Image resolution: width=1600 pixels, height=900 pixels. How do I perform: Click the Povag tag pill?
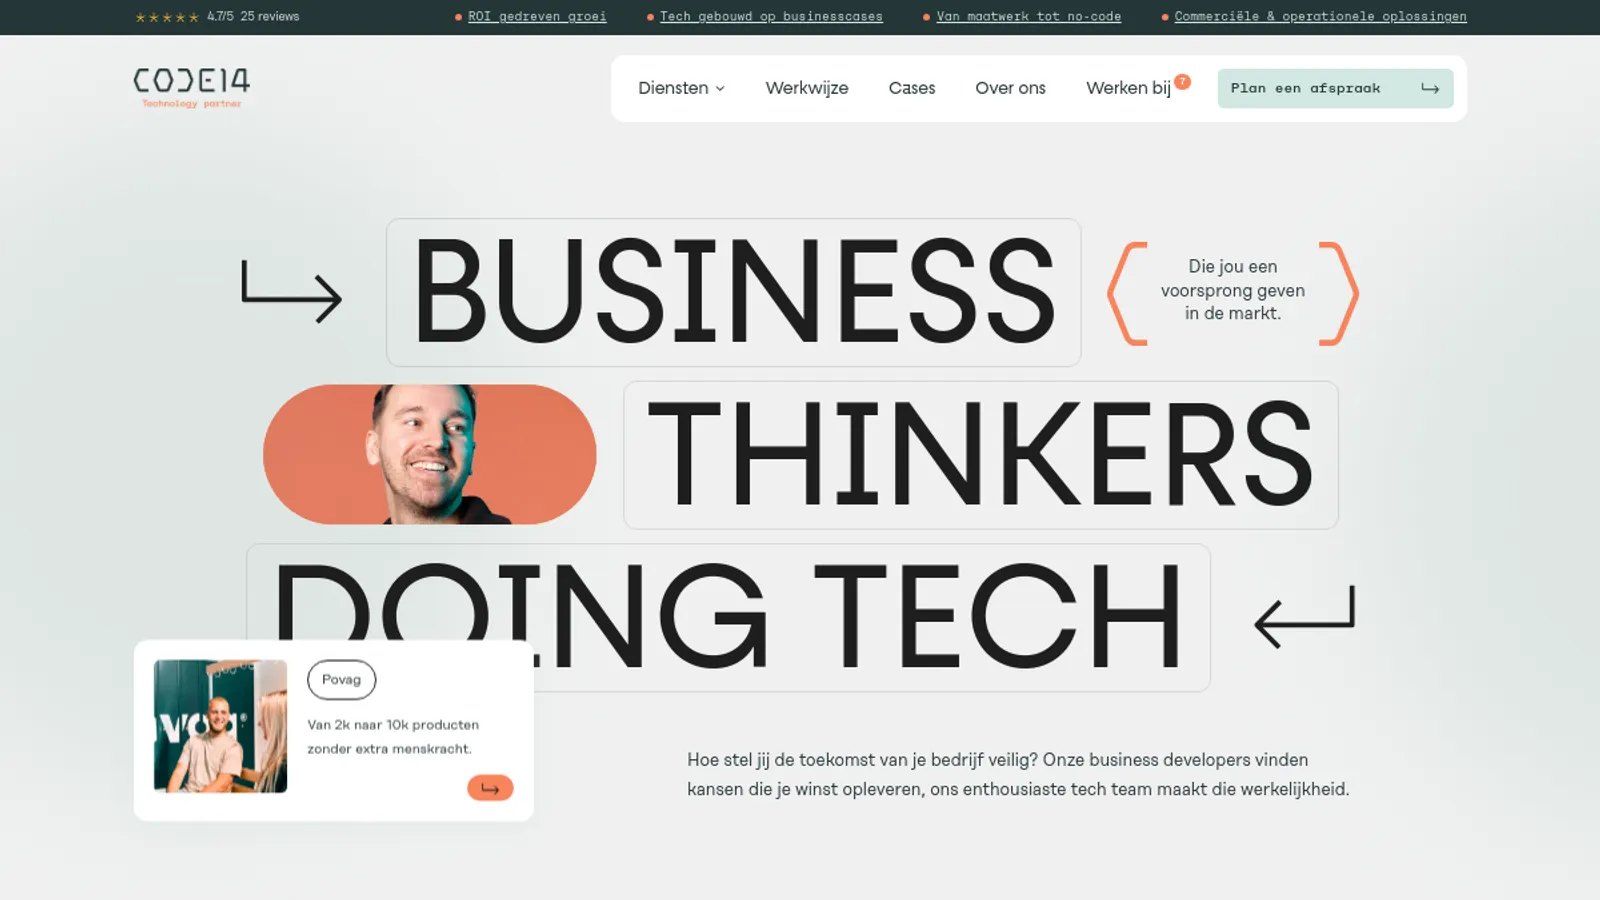point(341,680)
